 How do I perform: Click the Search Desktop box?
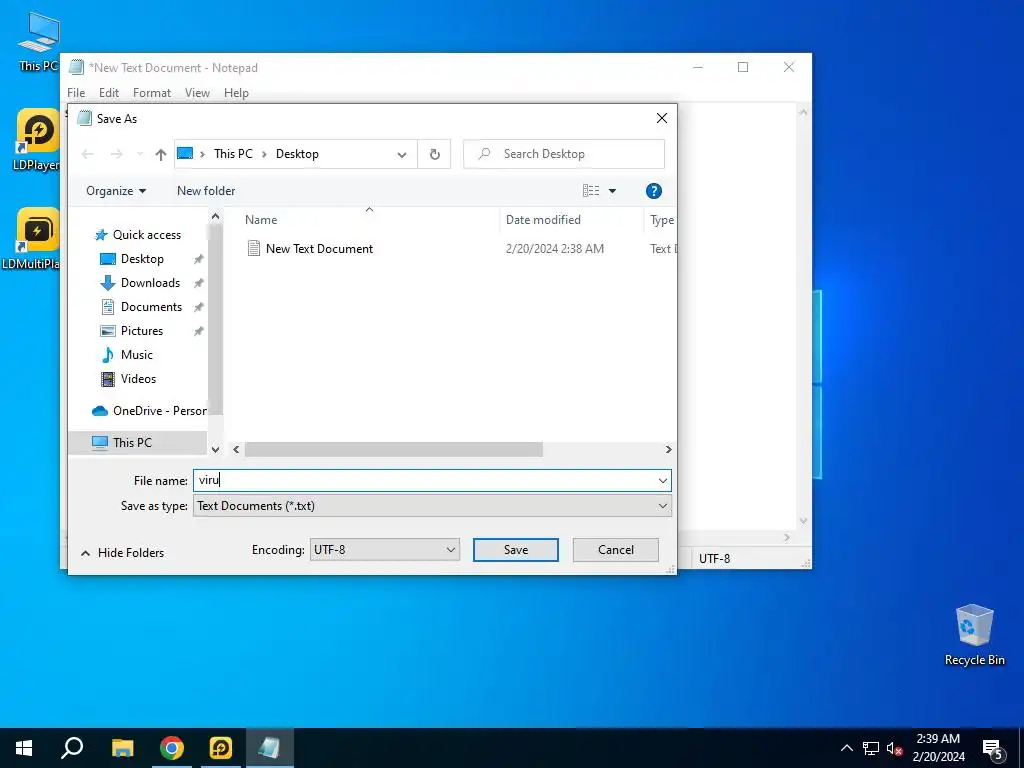564,154
